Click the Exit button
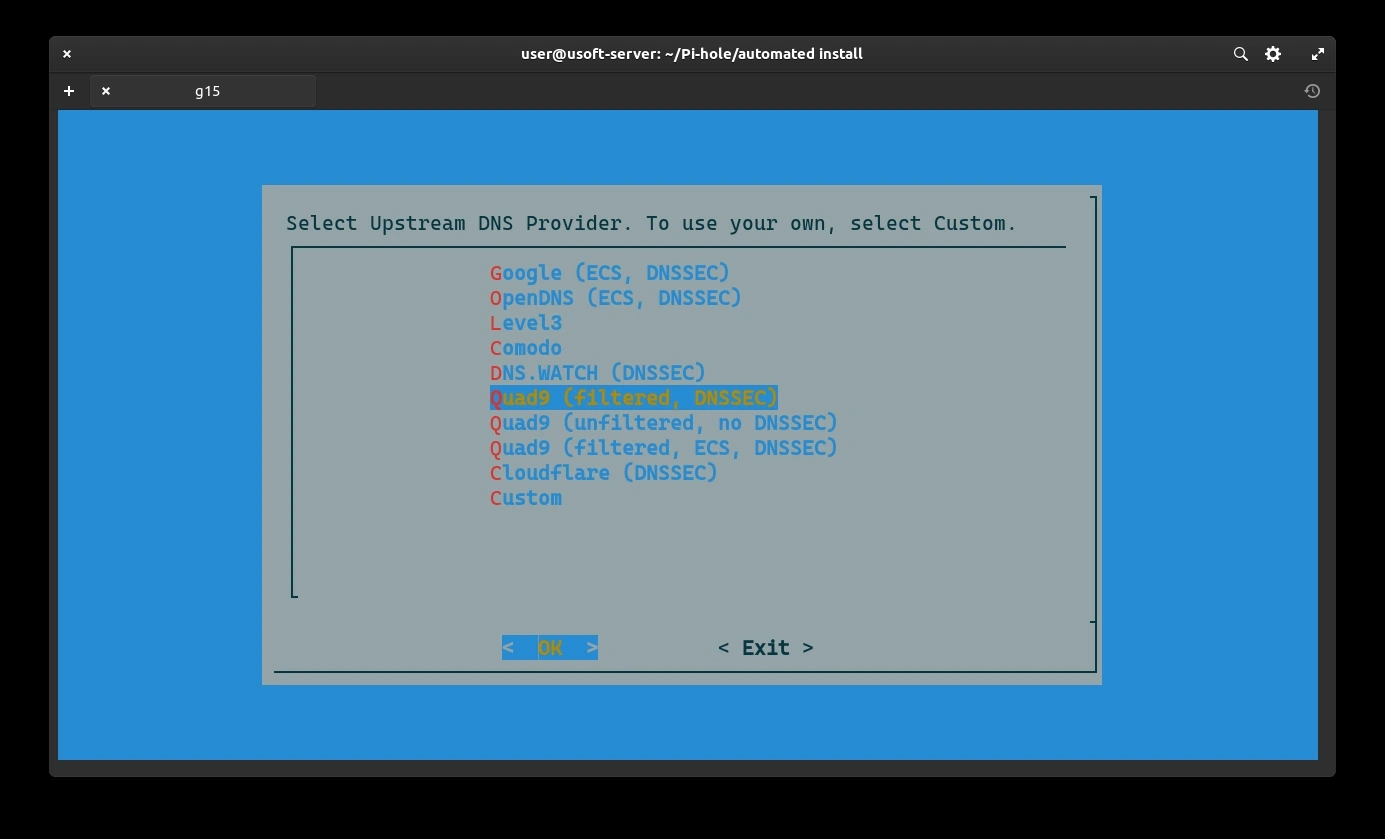 click(766, 648)
